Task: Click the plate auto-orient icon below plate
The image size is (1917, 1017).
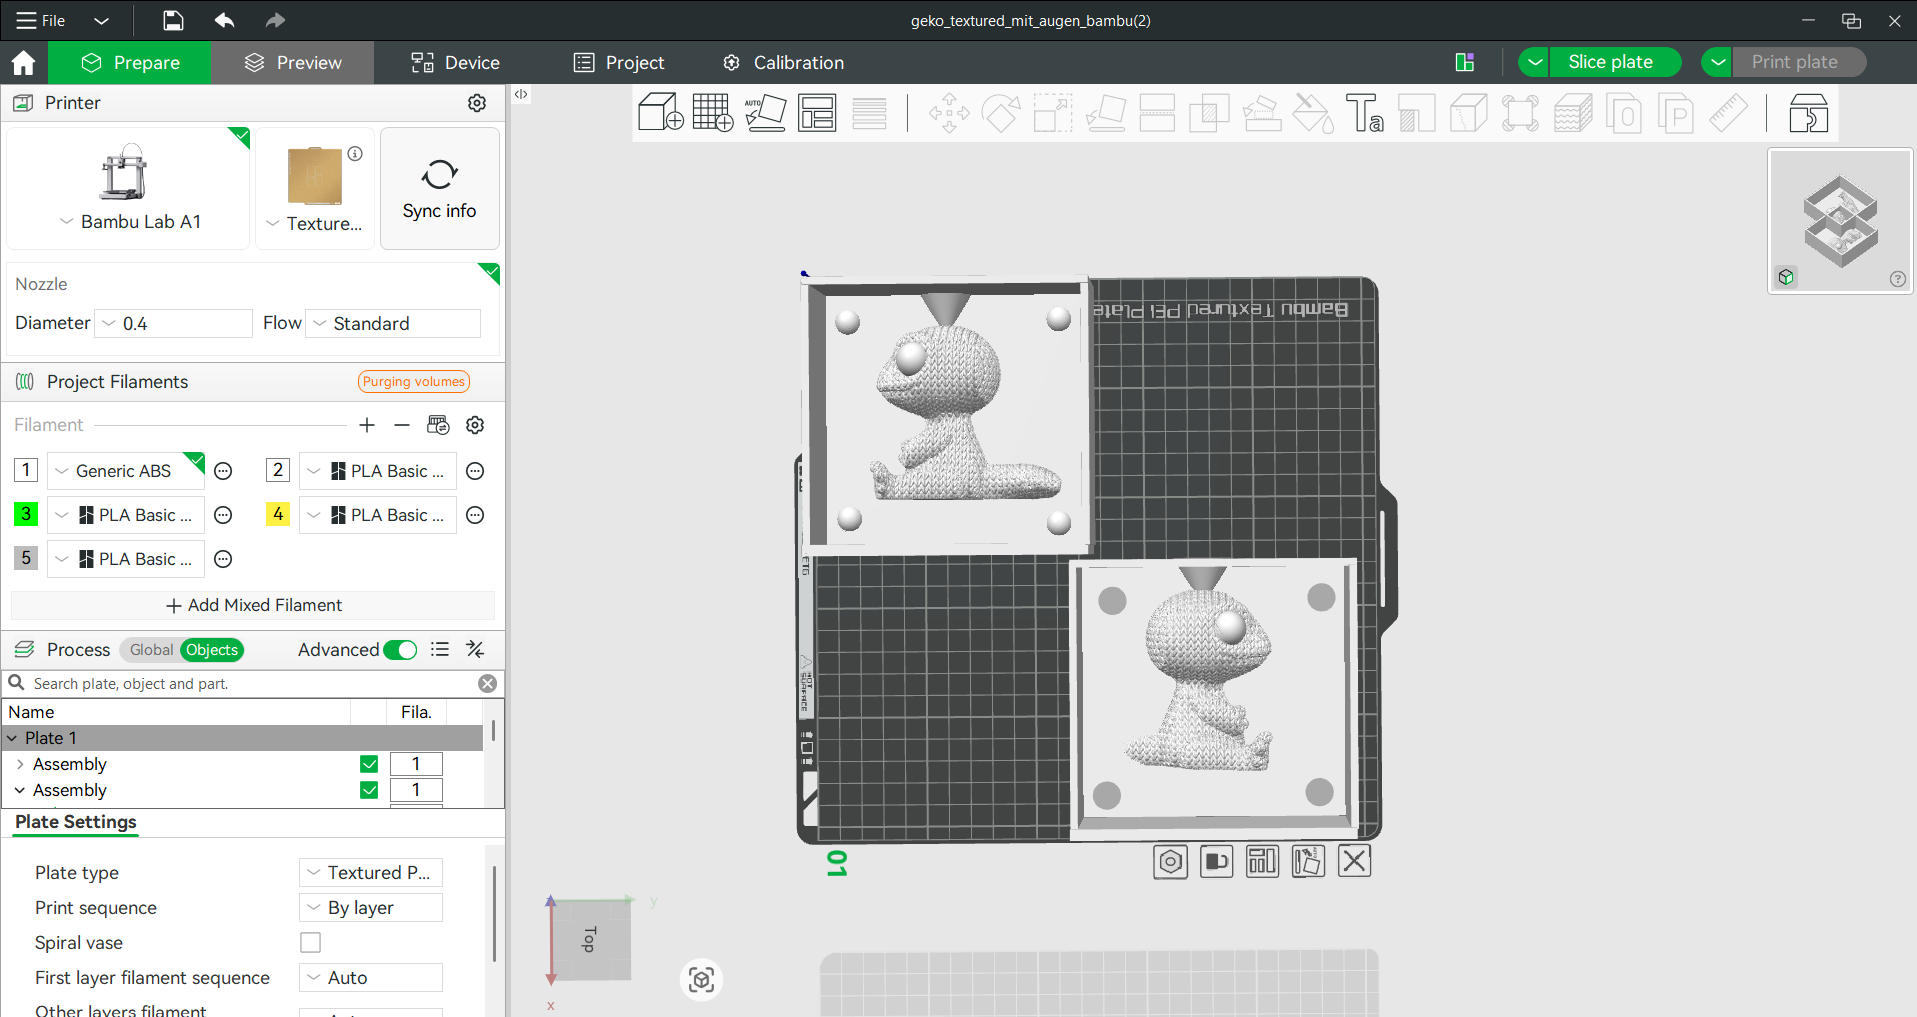Action: click(x=1308, y=861)
